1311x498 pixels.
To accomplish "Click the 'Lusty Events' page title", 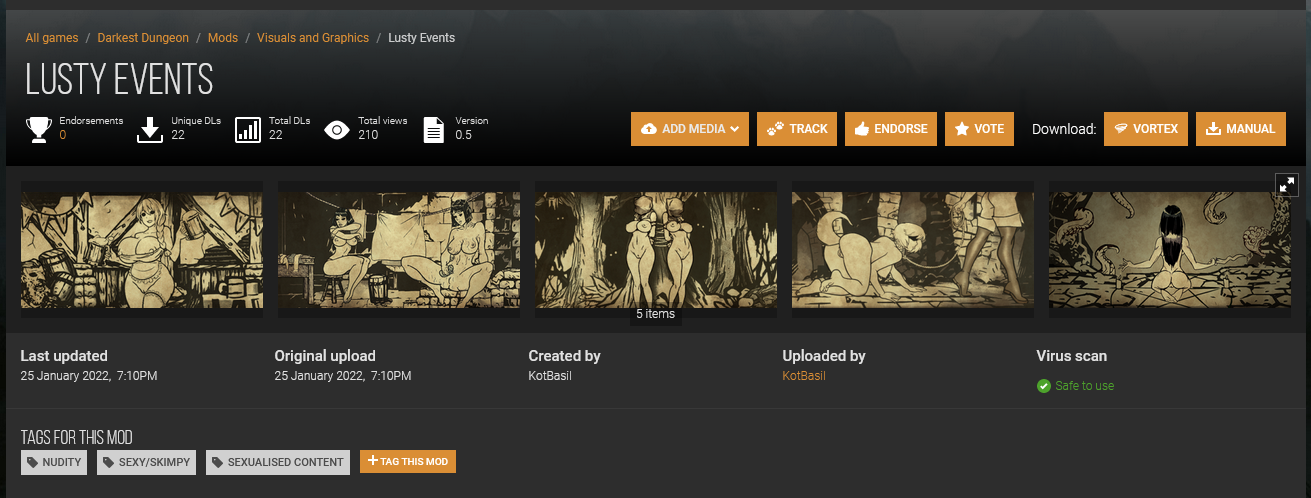I will click(x=119, y=79).
